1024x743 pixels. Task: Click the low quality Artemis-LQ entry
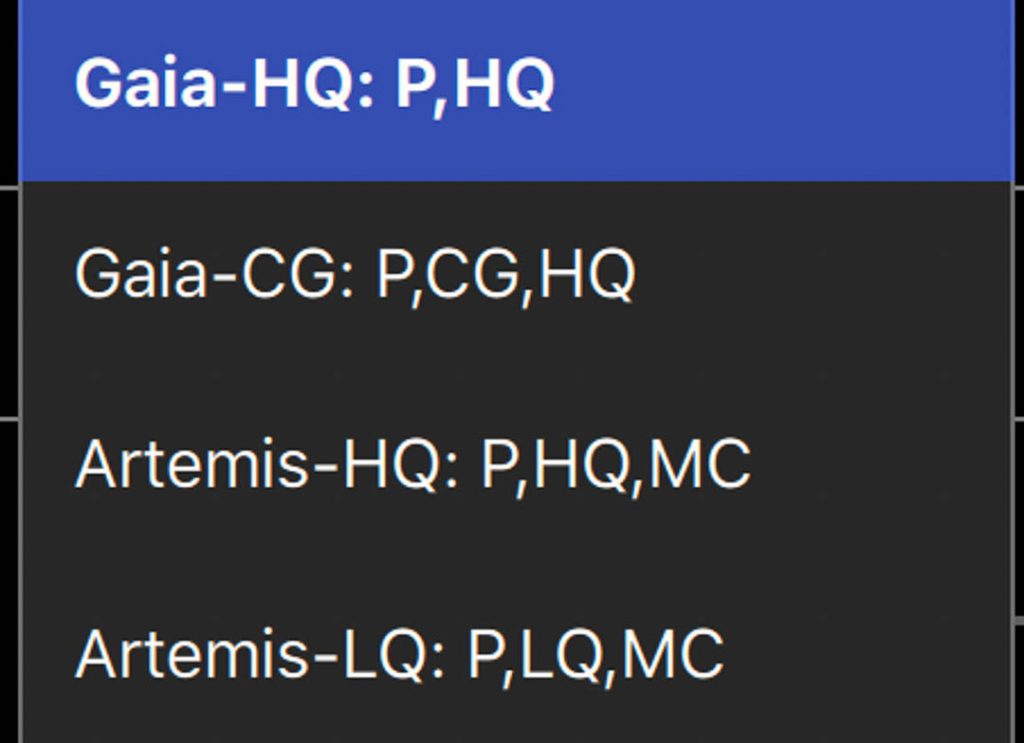[x=516, y=654]
